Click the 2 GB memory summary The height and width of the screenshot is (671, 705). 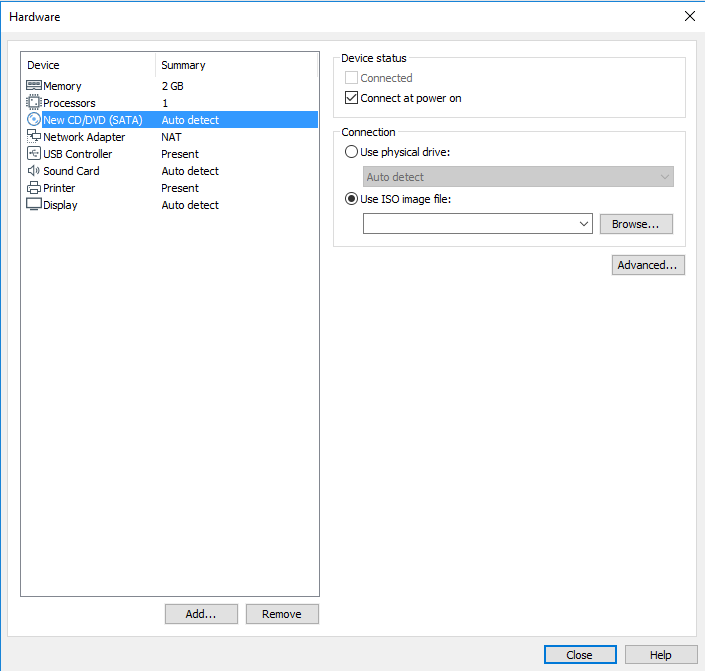173,86
